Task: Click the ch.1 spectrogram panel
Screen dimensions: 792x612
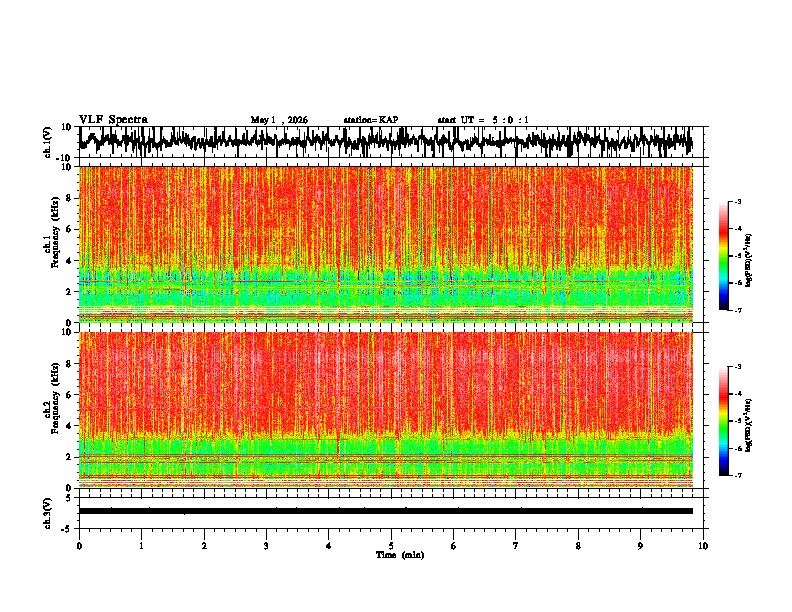Action: click(385, 244)
